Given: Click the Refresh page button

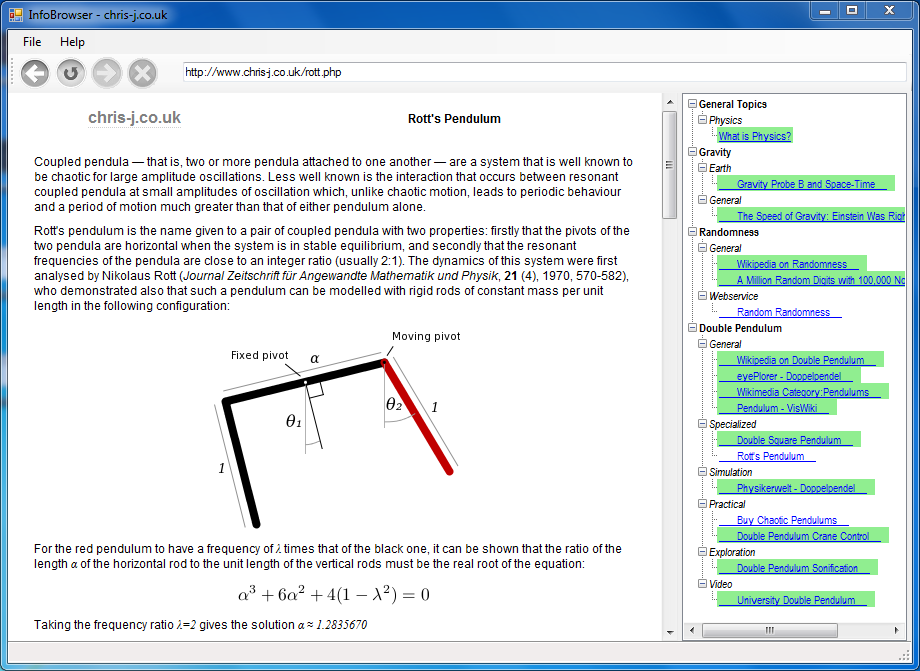Looking at the screenshot, I should pyautogui.click(x=71, y=73).
